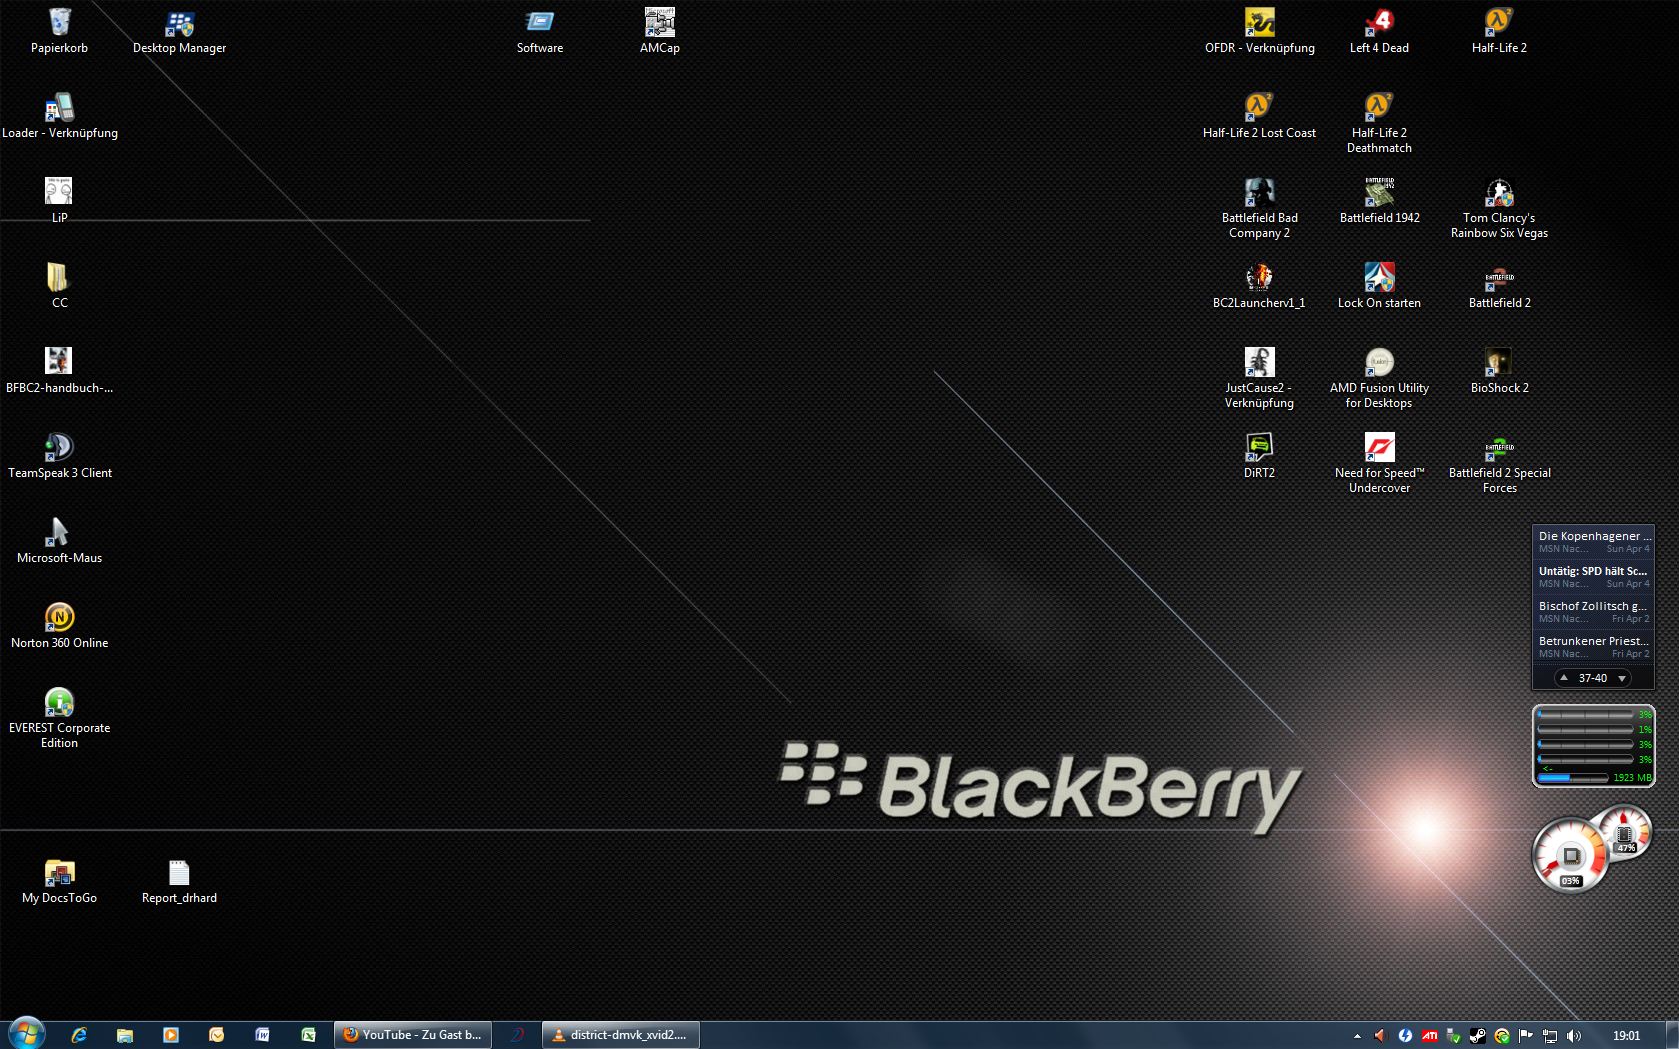Select the LiP desktop icon
This screenshot has height=1049, width=1679.
(59, 201)
